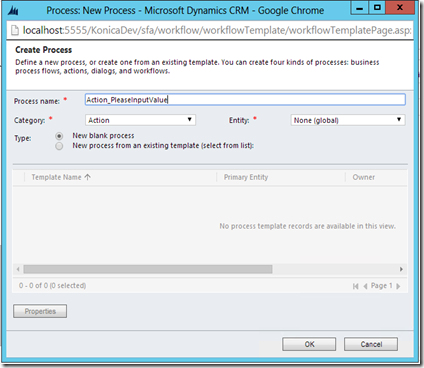Click the 'Entity:' label
The width and height of the screenshot is (424, 368).
click(x=239, y=120)
